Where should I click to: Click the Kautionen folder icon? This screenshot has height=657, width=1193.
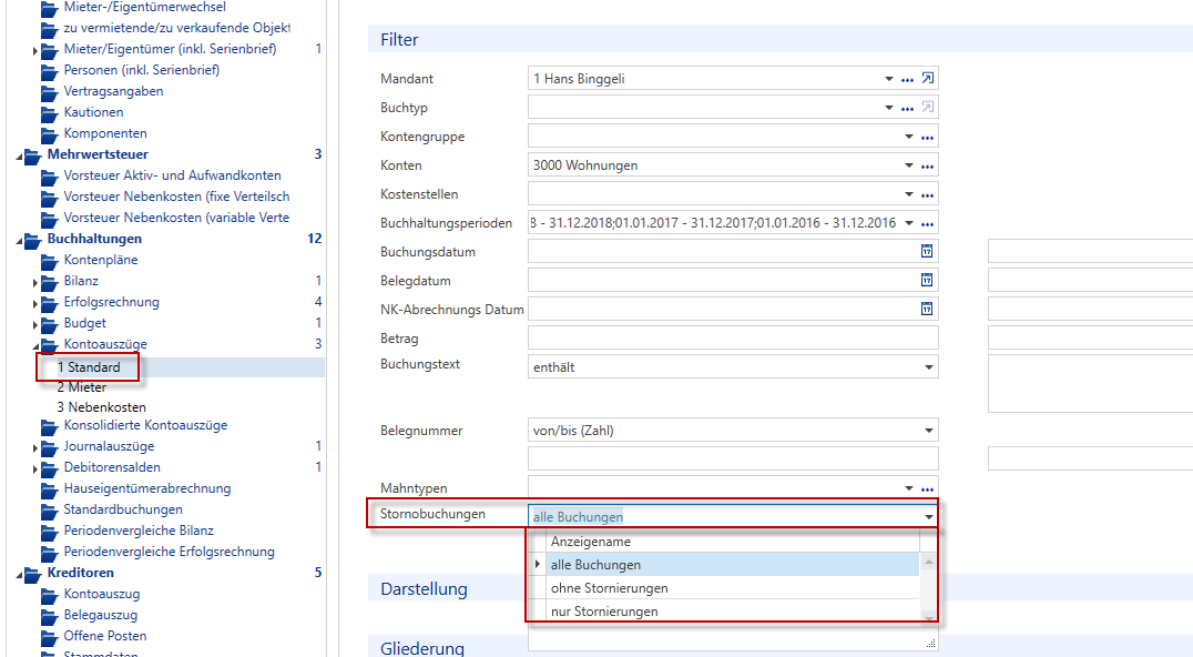tap(49, 113)
